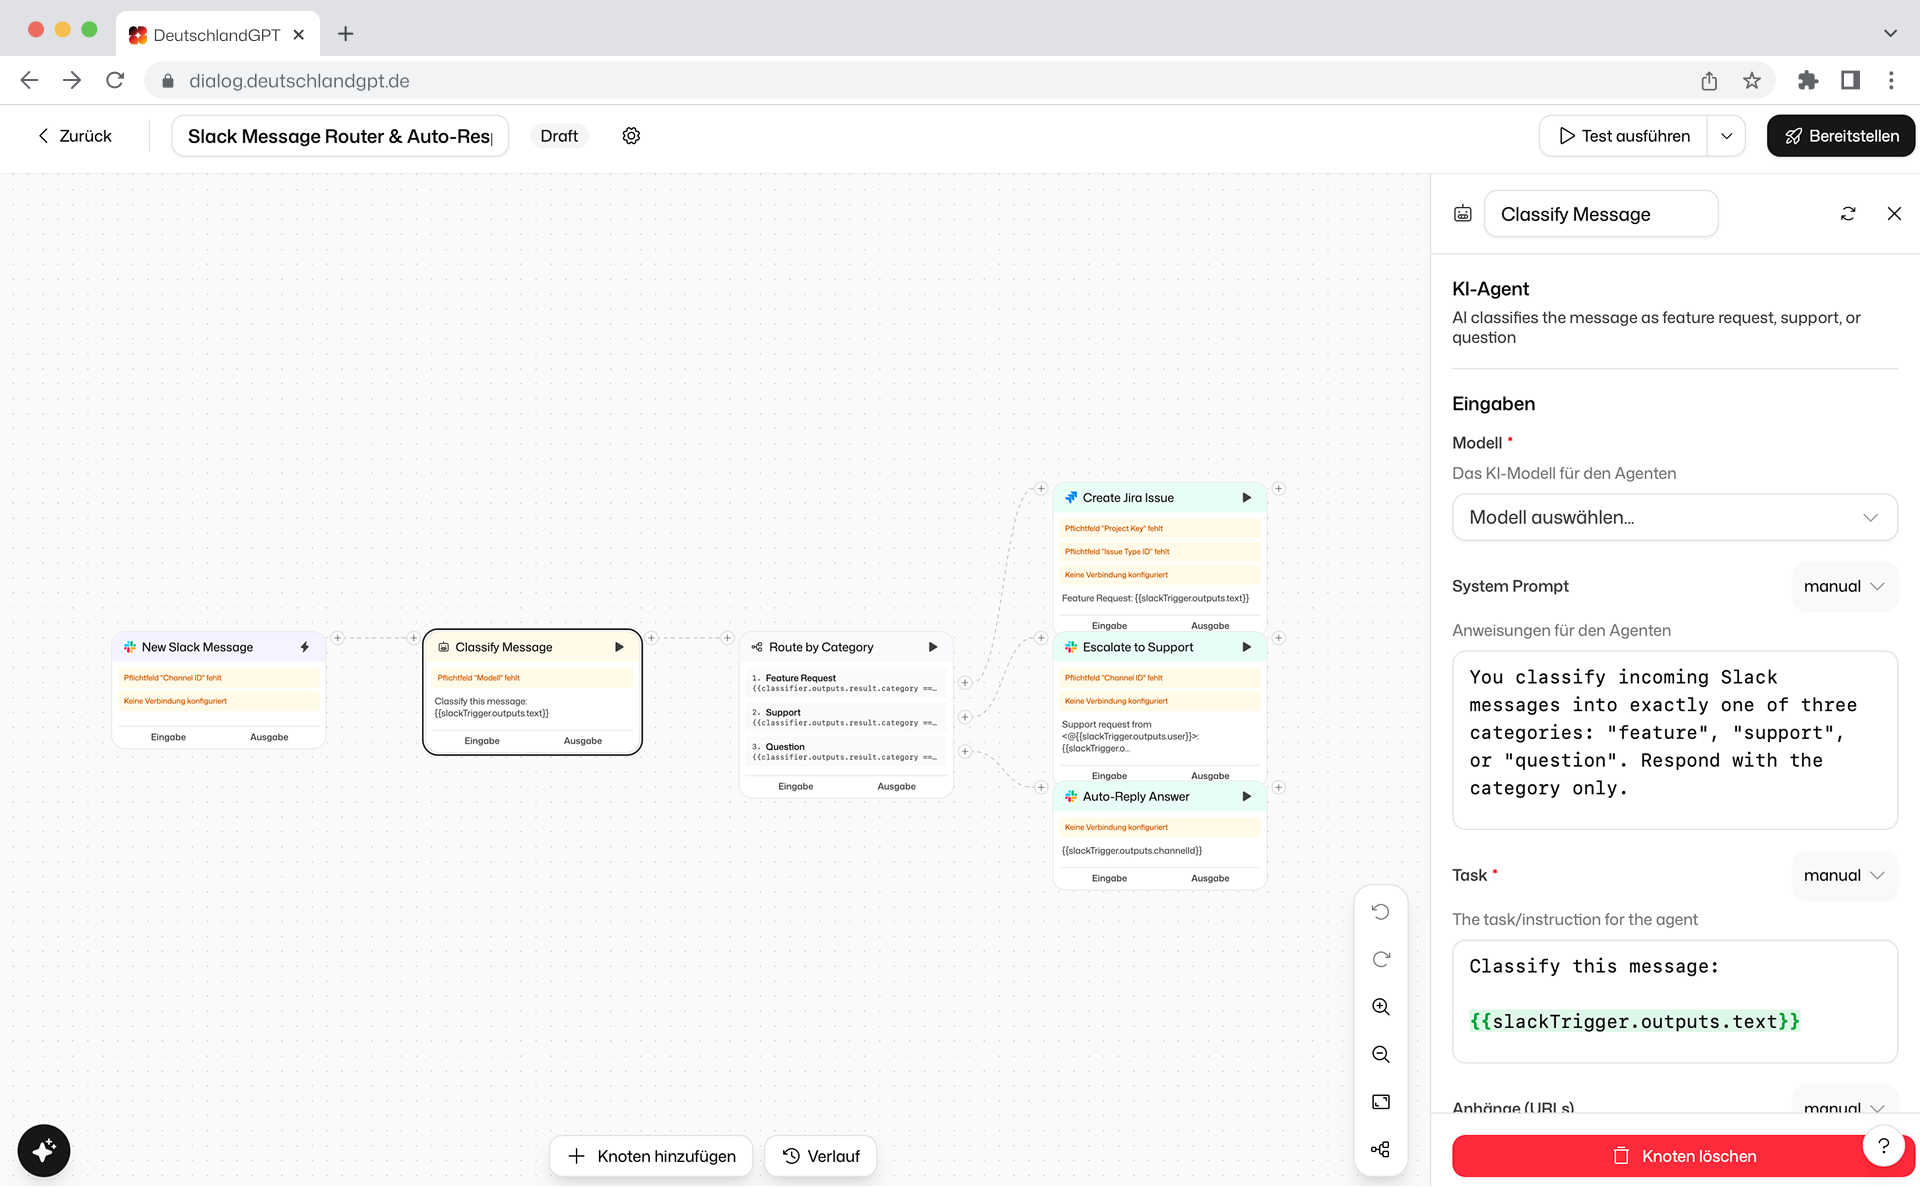Viewport: 1920px width, 1187px height.
Task: Change Task manual mode dropdown
Action: pos(1843,875)
